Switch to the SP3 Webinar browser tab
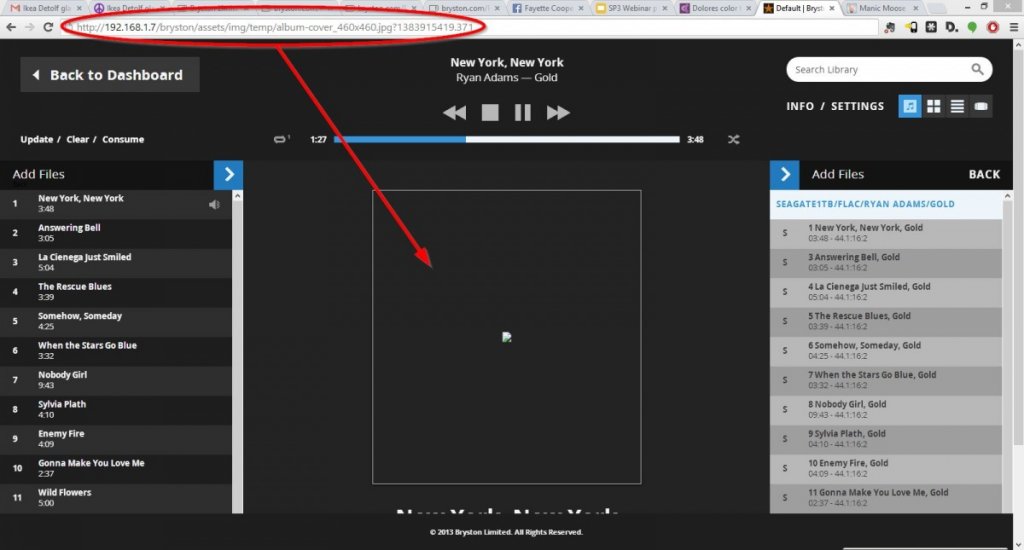1024x550 pixels. click(632, 8)
